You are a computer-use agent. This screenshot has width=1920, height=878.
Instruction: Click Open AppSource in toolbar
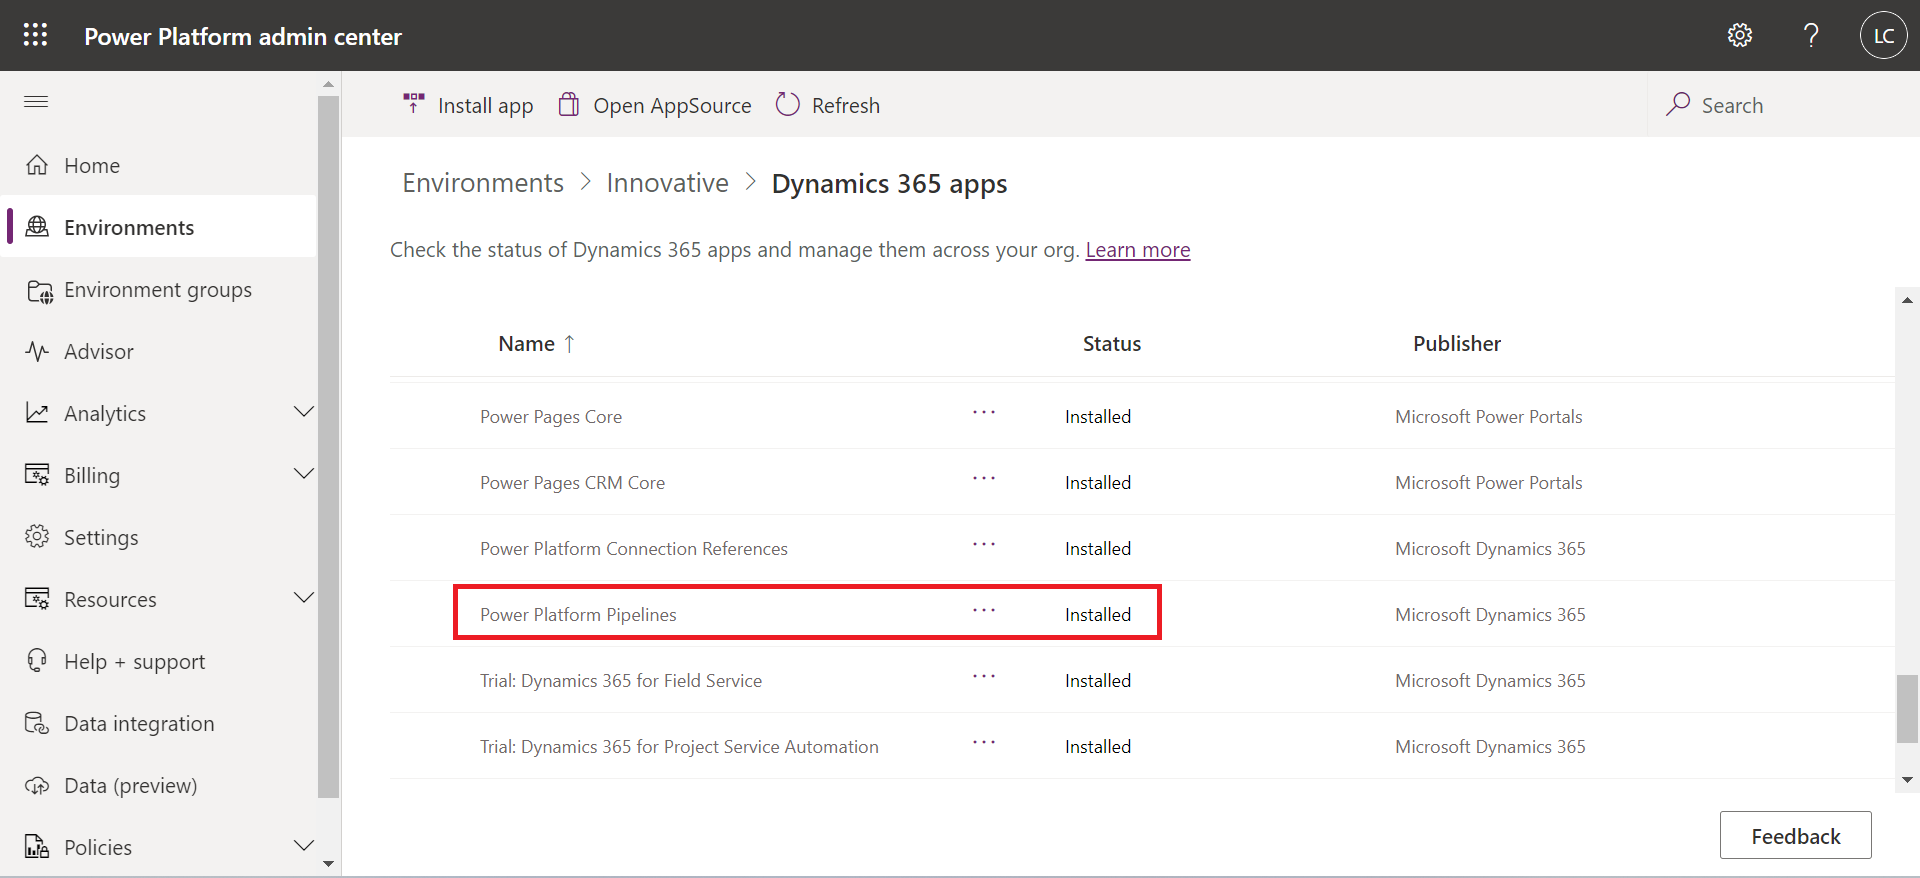point(655,105)
